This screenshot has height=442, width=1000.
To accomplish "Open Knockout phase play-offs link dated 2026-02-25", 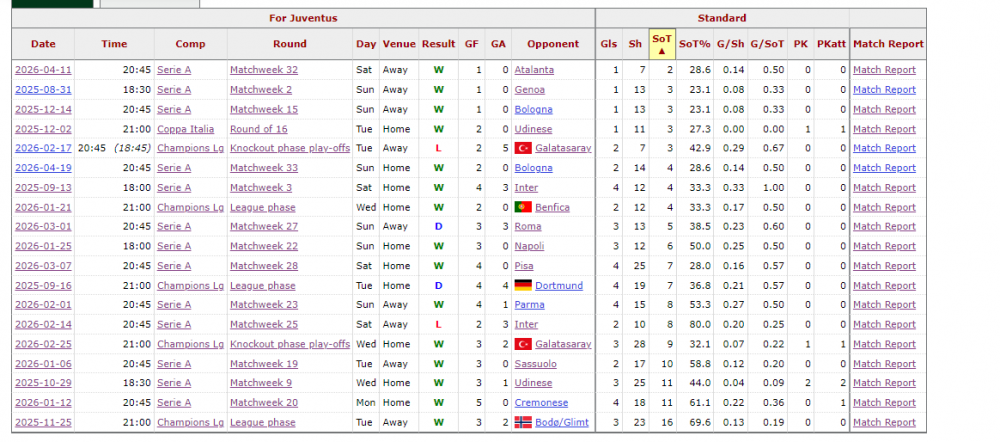I will 290,344.
